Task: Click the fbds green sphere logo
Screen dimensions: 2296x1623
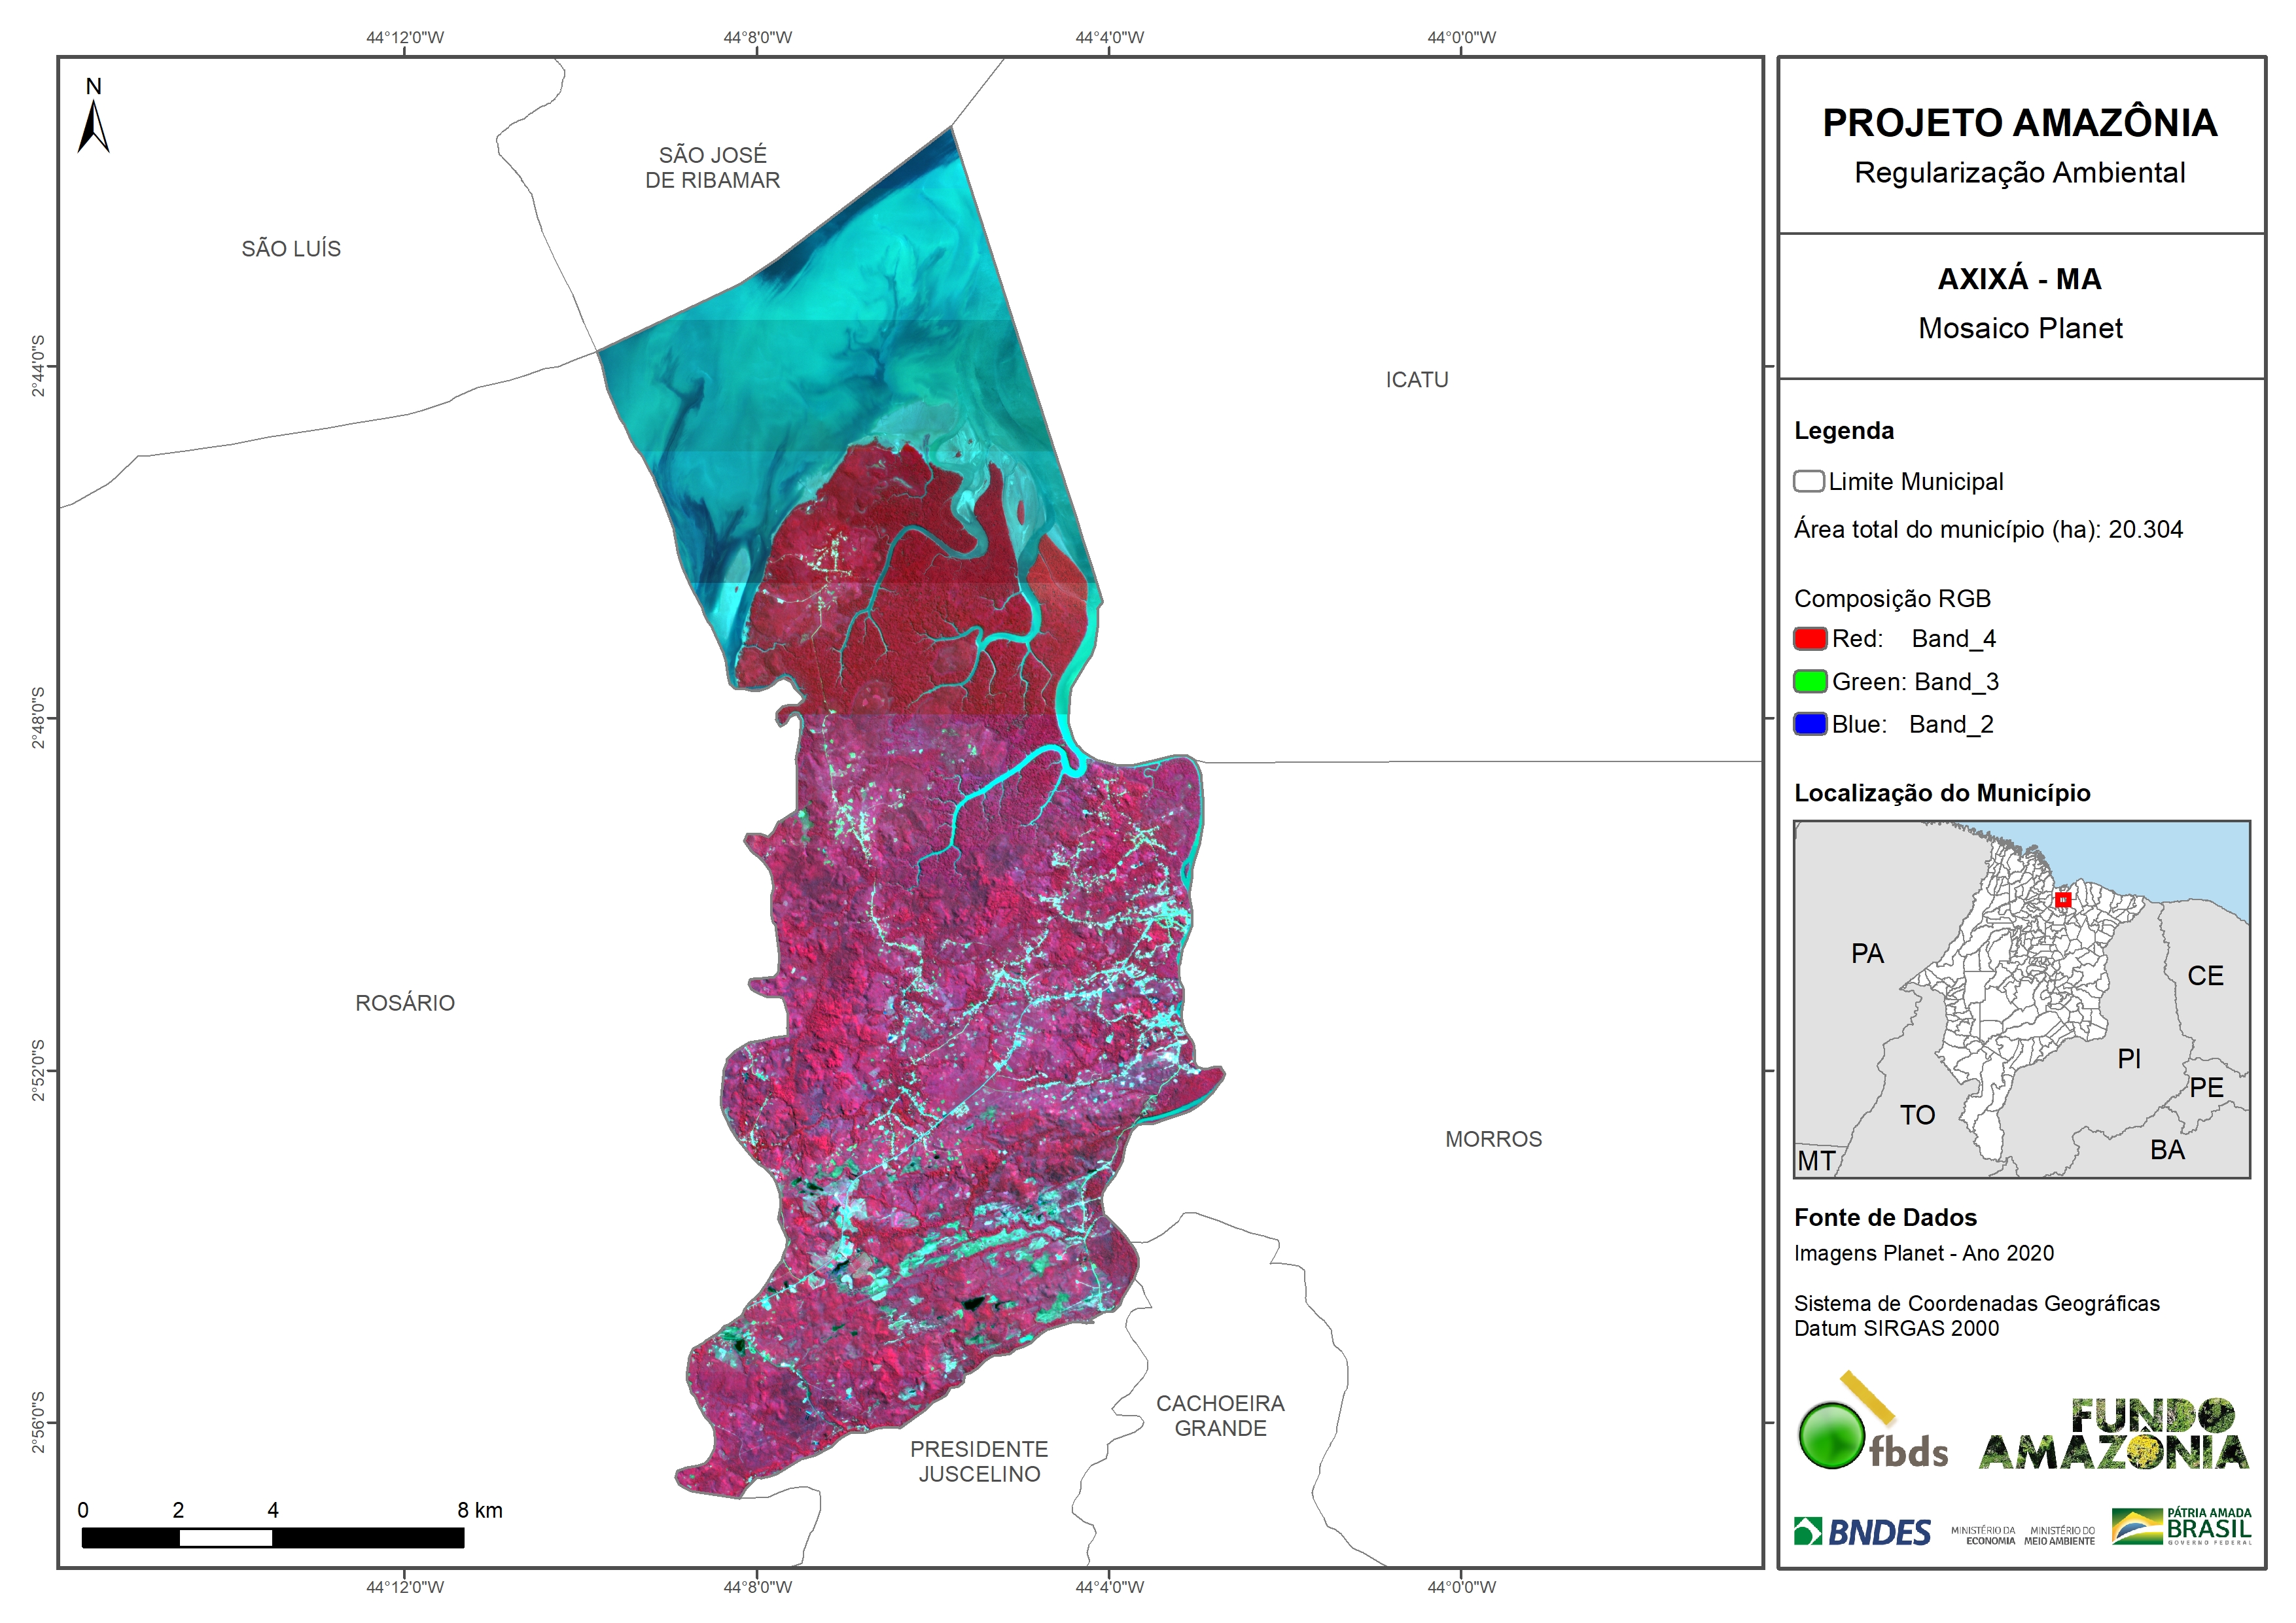Action: (x=1832, y=1435)
